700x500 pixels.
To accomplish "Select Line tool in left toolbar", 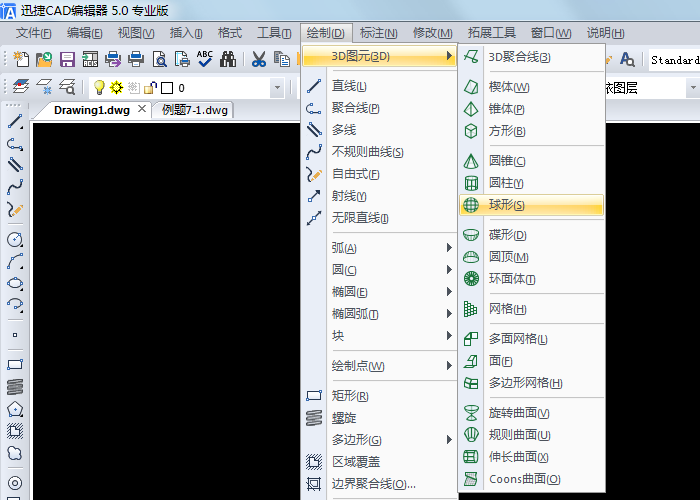I will [x=15, y=121].
